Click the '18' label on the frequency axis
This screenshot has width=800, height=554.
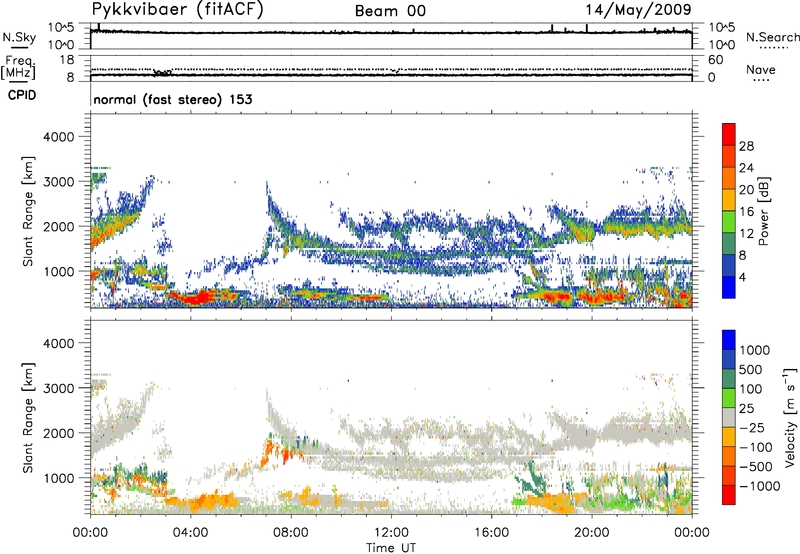coord(67,60)
